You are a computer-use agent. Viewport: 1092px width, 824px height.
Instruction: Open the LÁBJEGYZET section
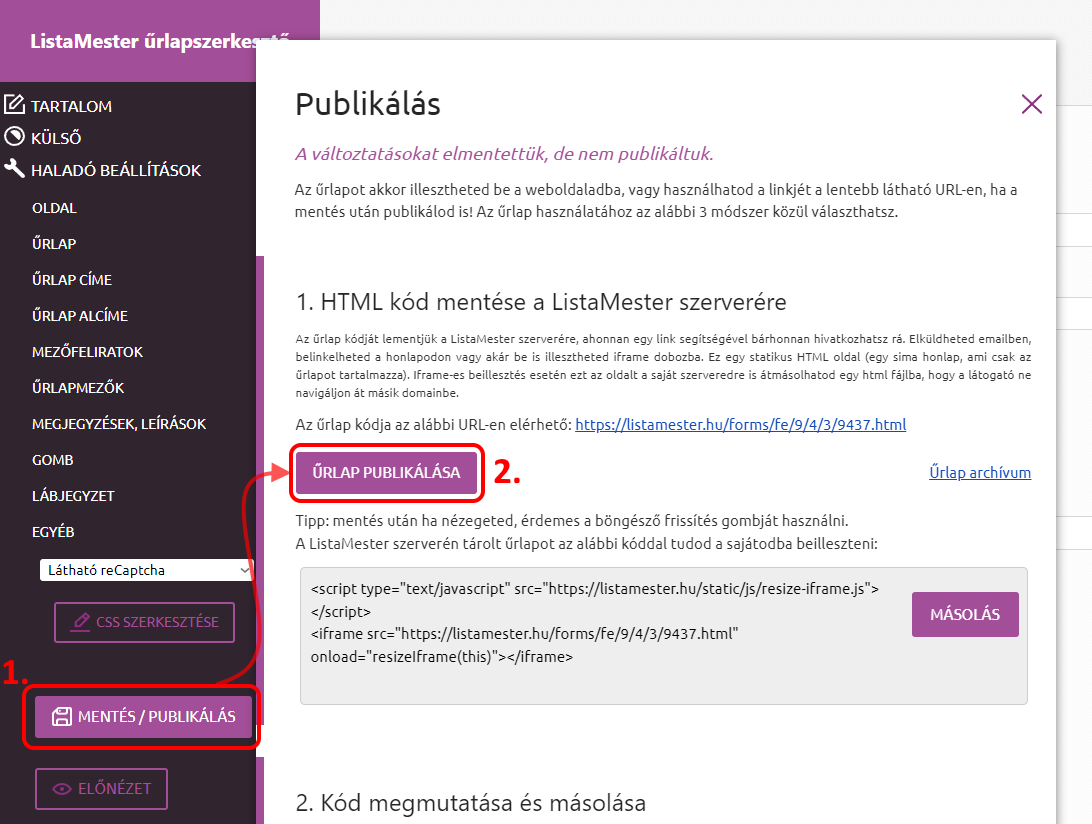click(73, 496)
